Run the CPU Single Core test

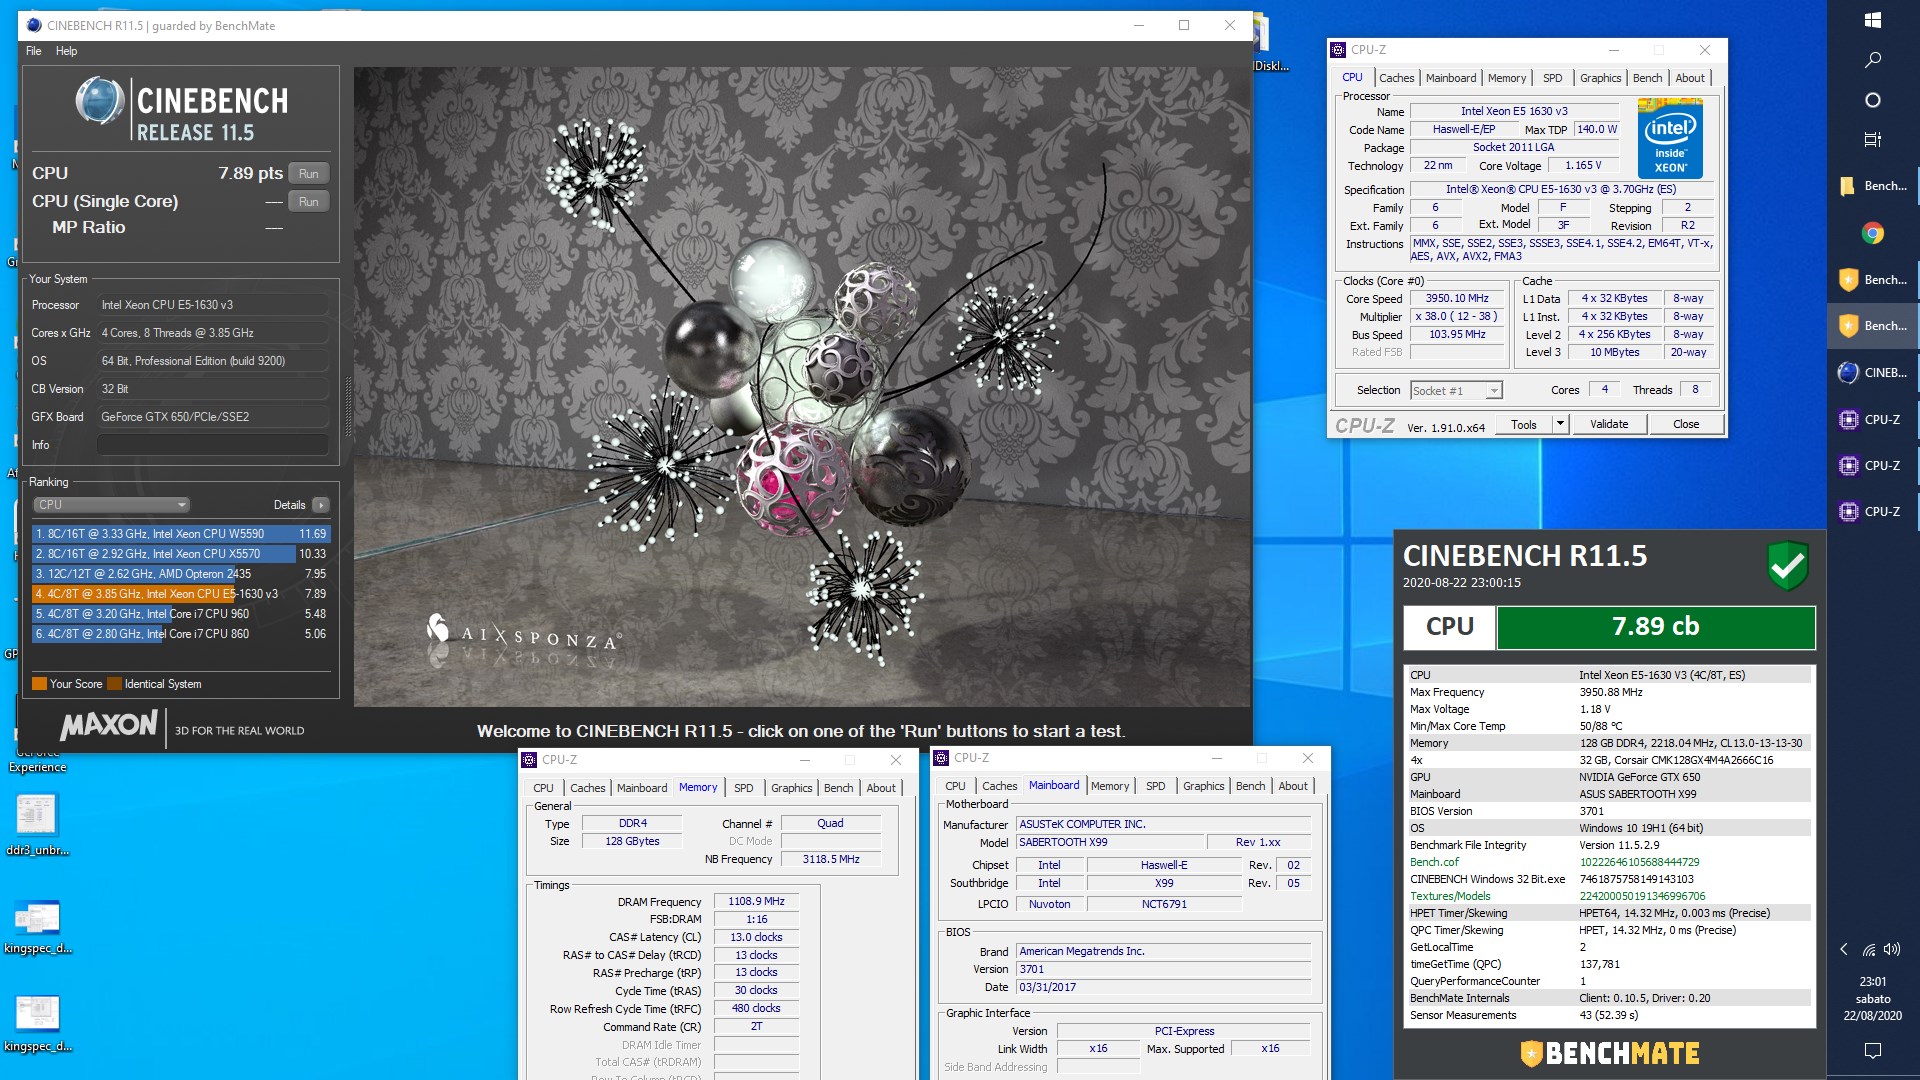308,202
